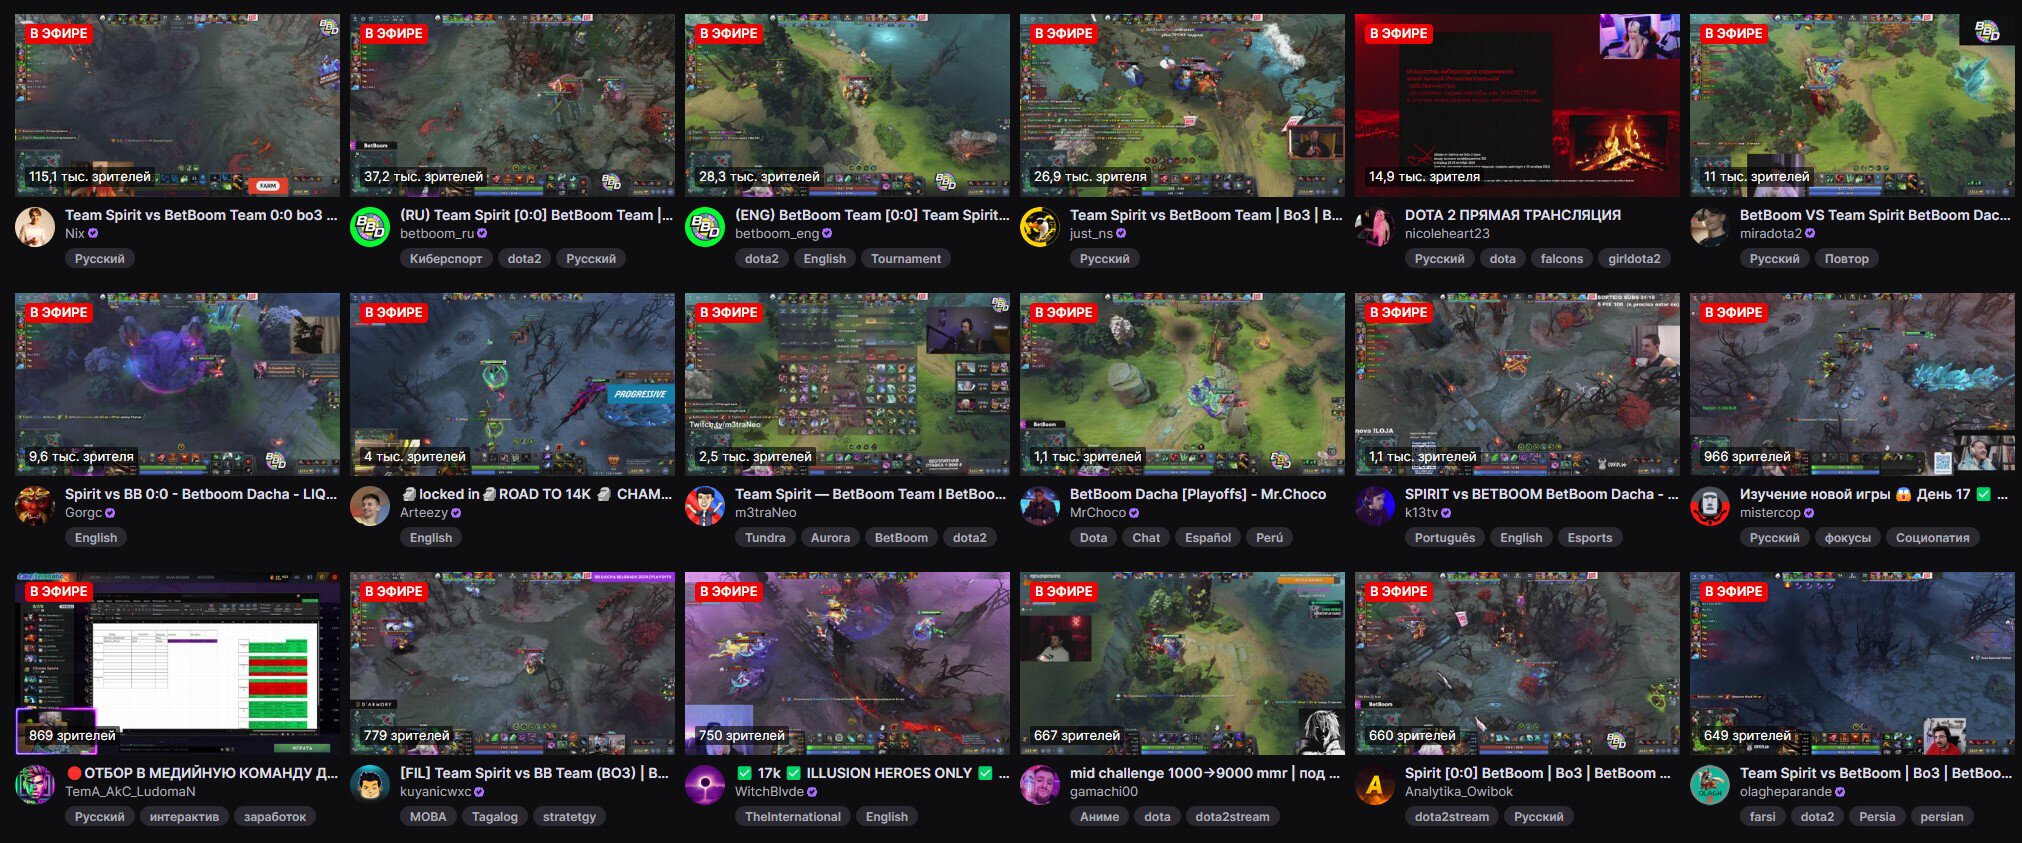The width and height of the screenshot is (2022, 843).
Task: Open Arteezy channel name link
Action: pyautogui.click(x=424, y=512)
